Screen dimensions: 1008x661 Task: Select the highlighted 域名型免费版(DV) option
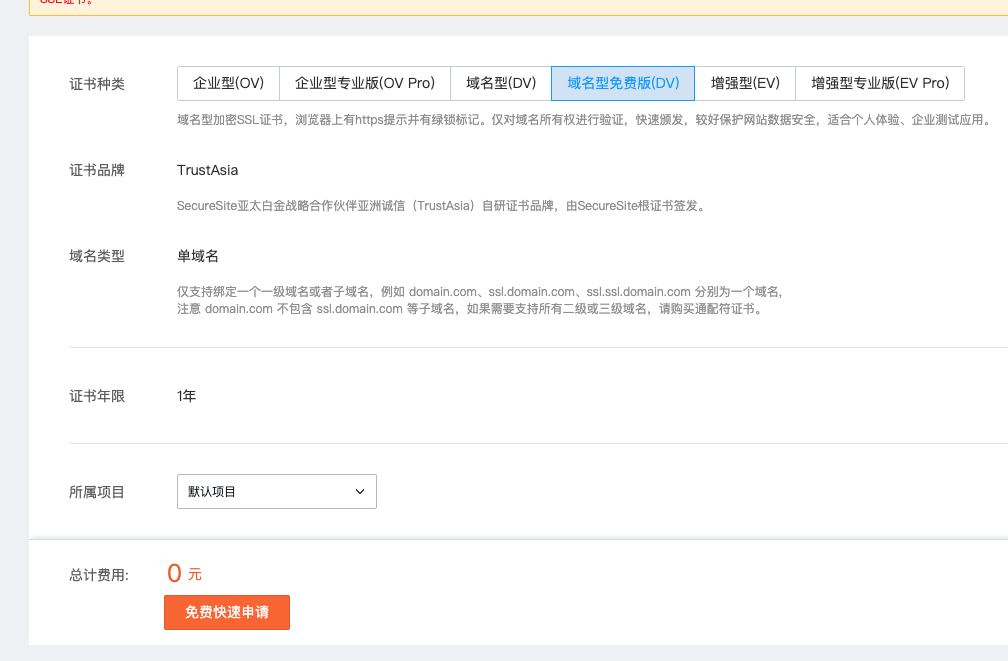pos(623,84)
